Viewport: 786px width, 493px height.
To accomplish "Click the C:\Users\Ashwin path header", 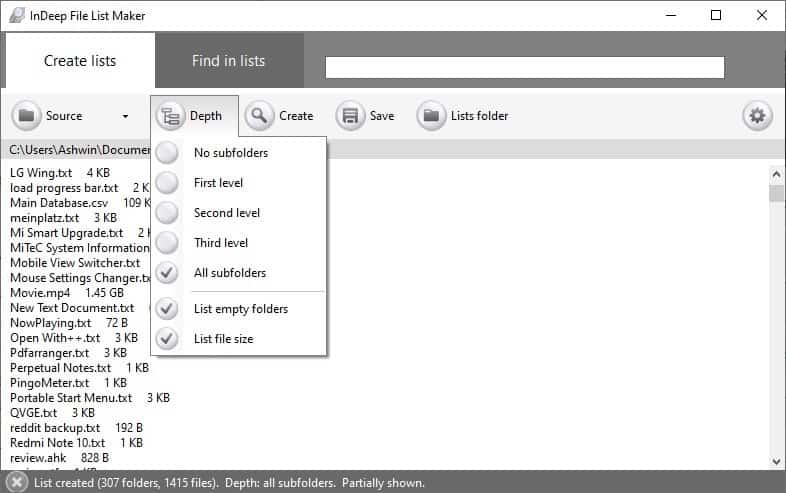I will click(79, 149).
